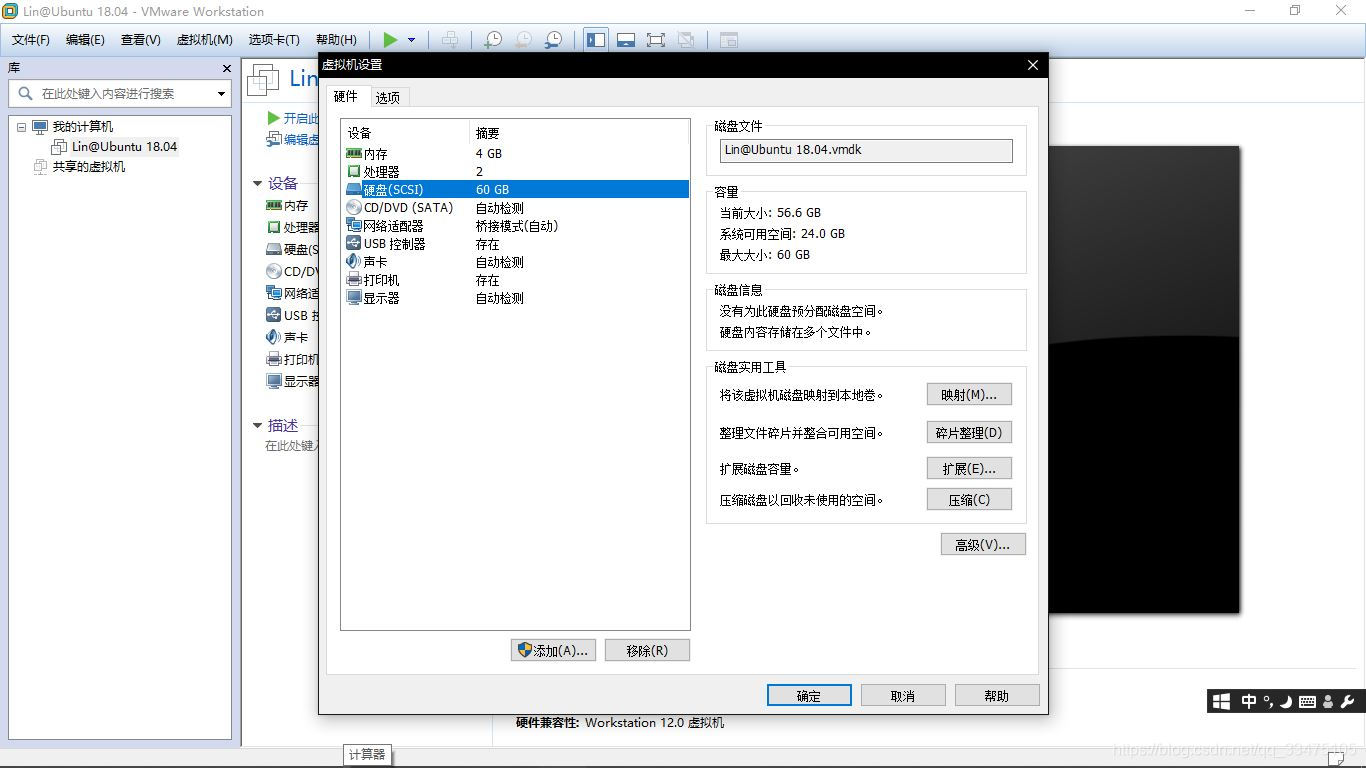The height and width of the screenshot is (768, 1366).
Task: Select the 硬盘(SCSI) row
Action: tap(515, 189)
